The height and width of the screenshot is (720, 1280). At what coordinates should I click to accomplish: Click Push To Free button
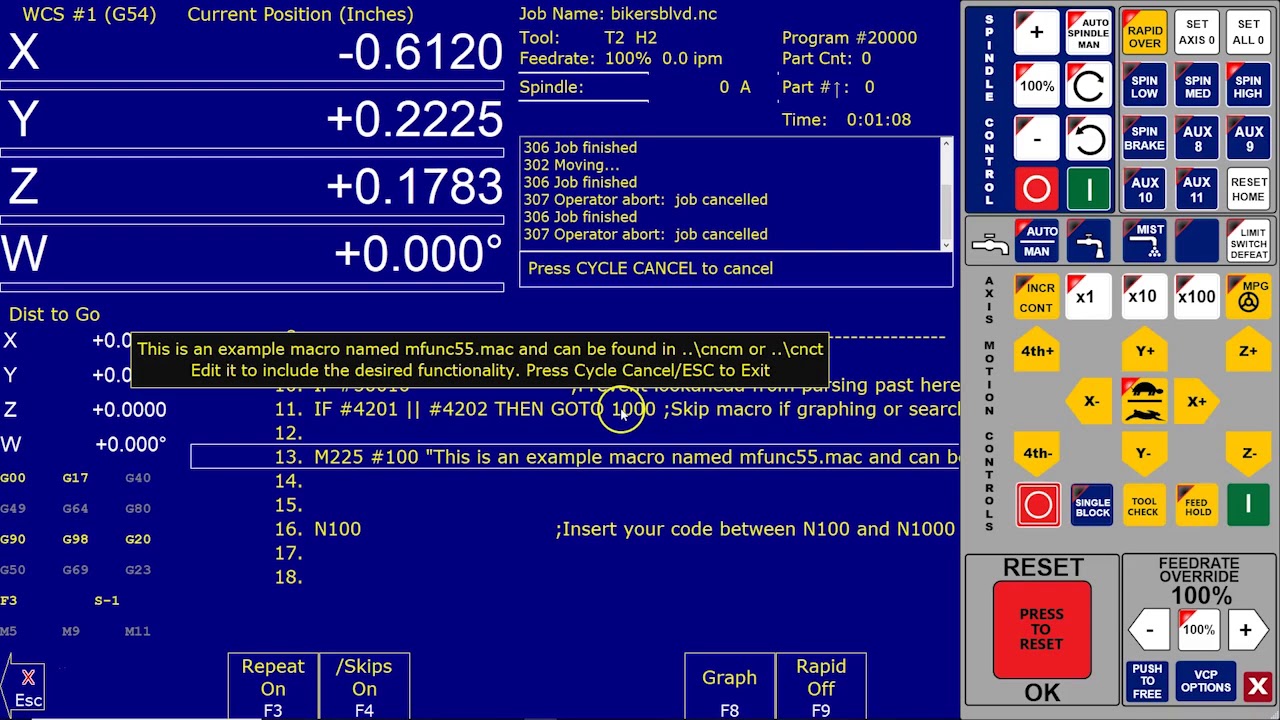pyautogui.click(x=1148, y=681)
